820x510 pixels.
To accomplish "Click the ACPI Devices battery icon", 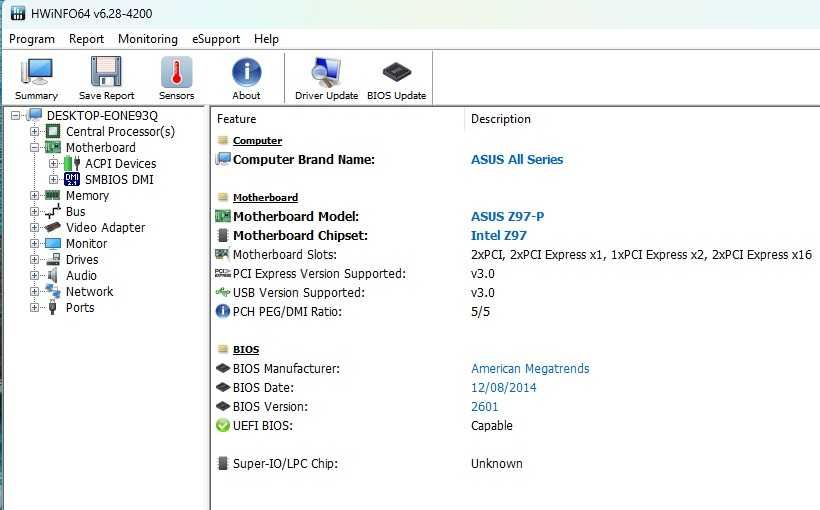I will pyautogui.click(x=72, y=163).
